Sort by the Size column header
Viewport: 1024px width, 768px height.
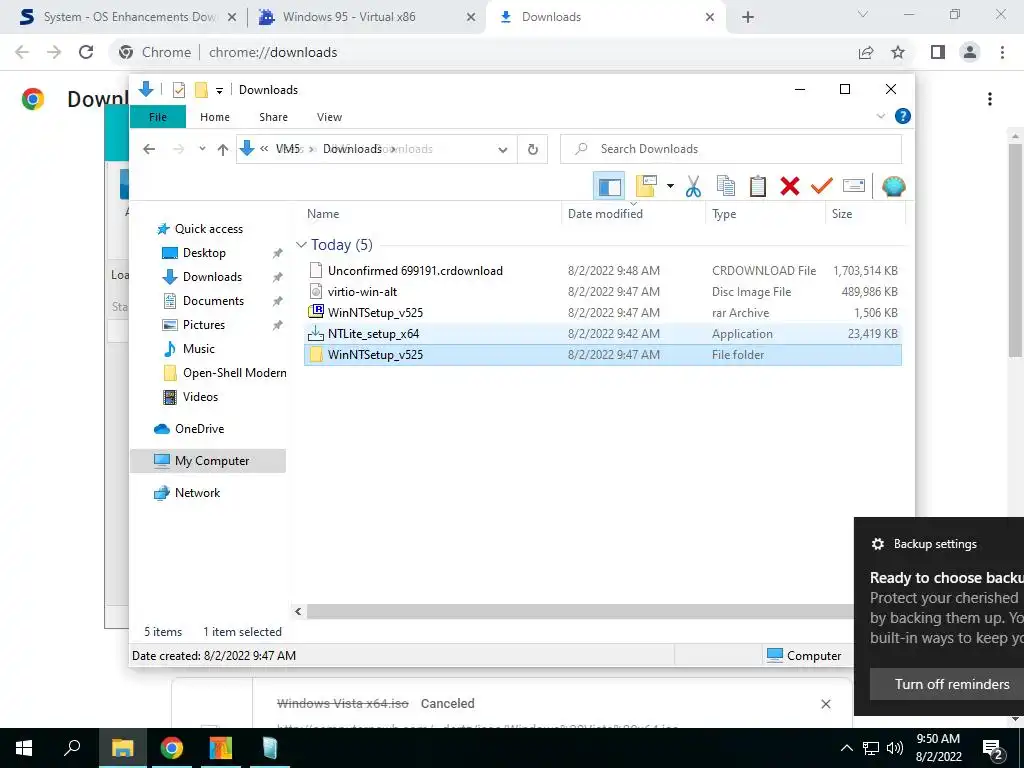865,214
